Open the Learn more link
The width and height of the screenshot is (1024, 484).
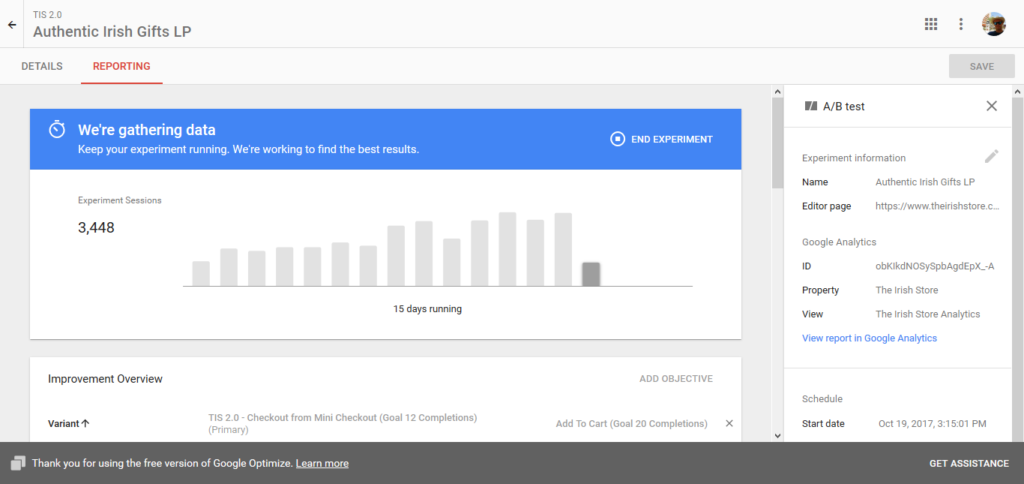pyautogui.click(x=322, y=463)
